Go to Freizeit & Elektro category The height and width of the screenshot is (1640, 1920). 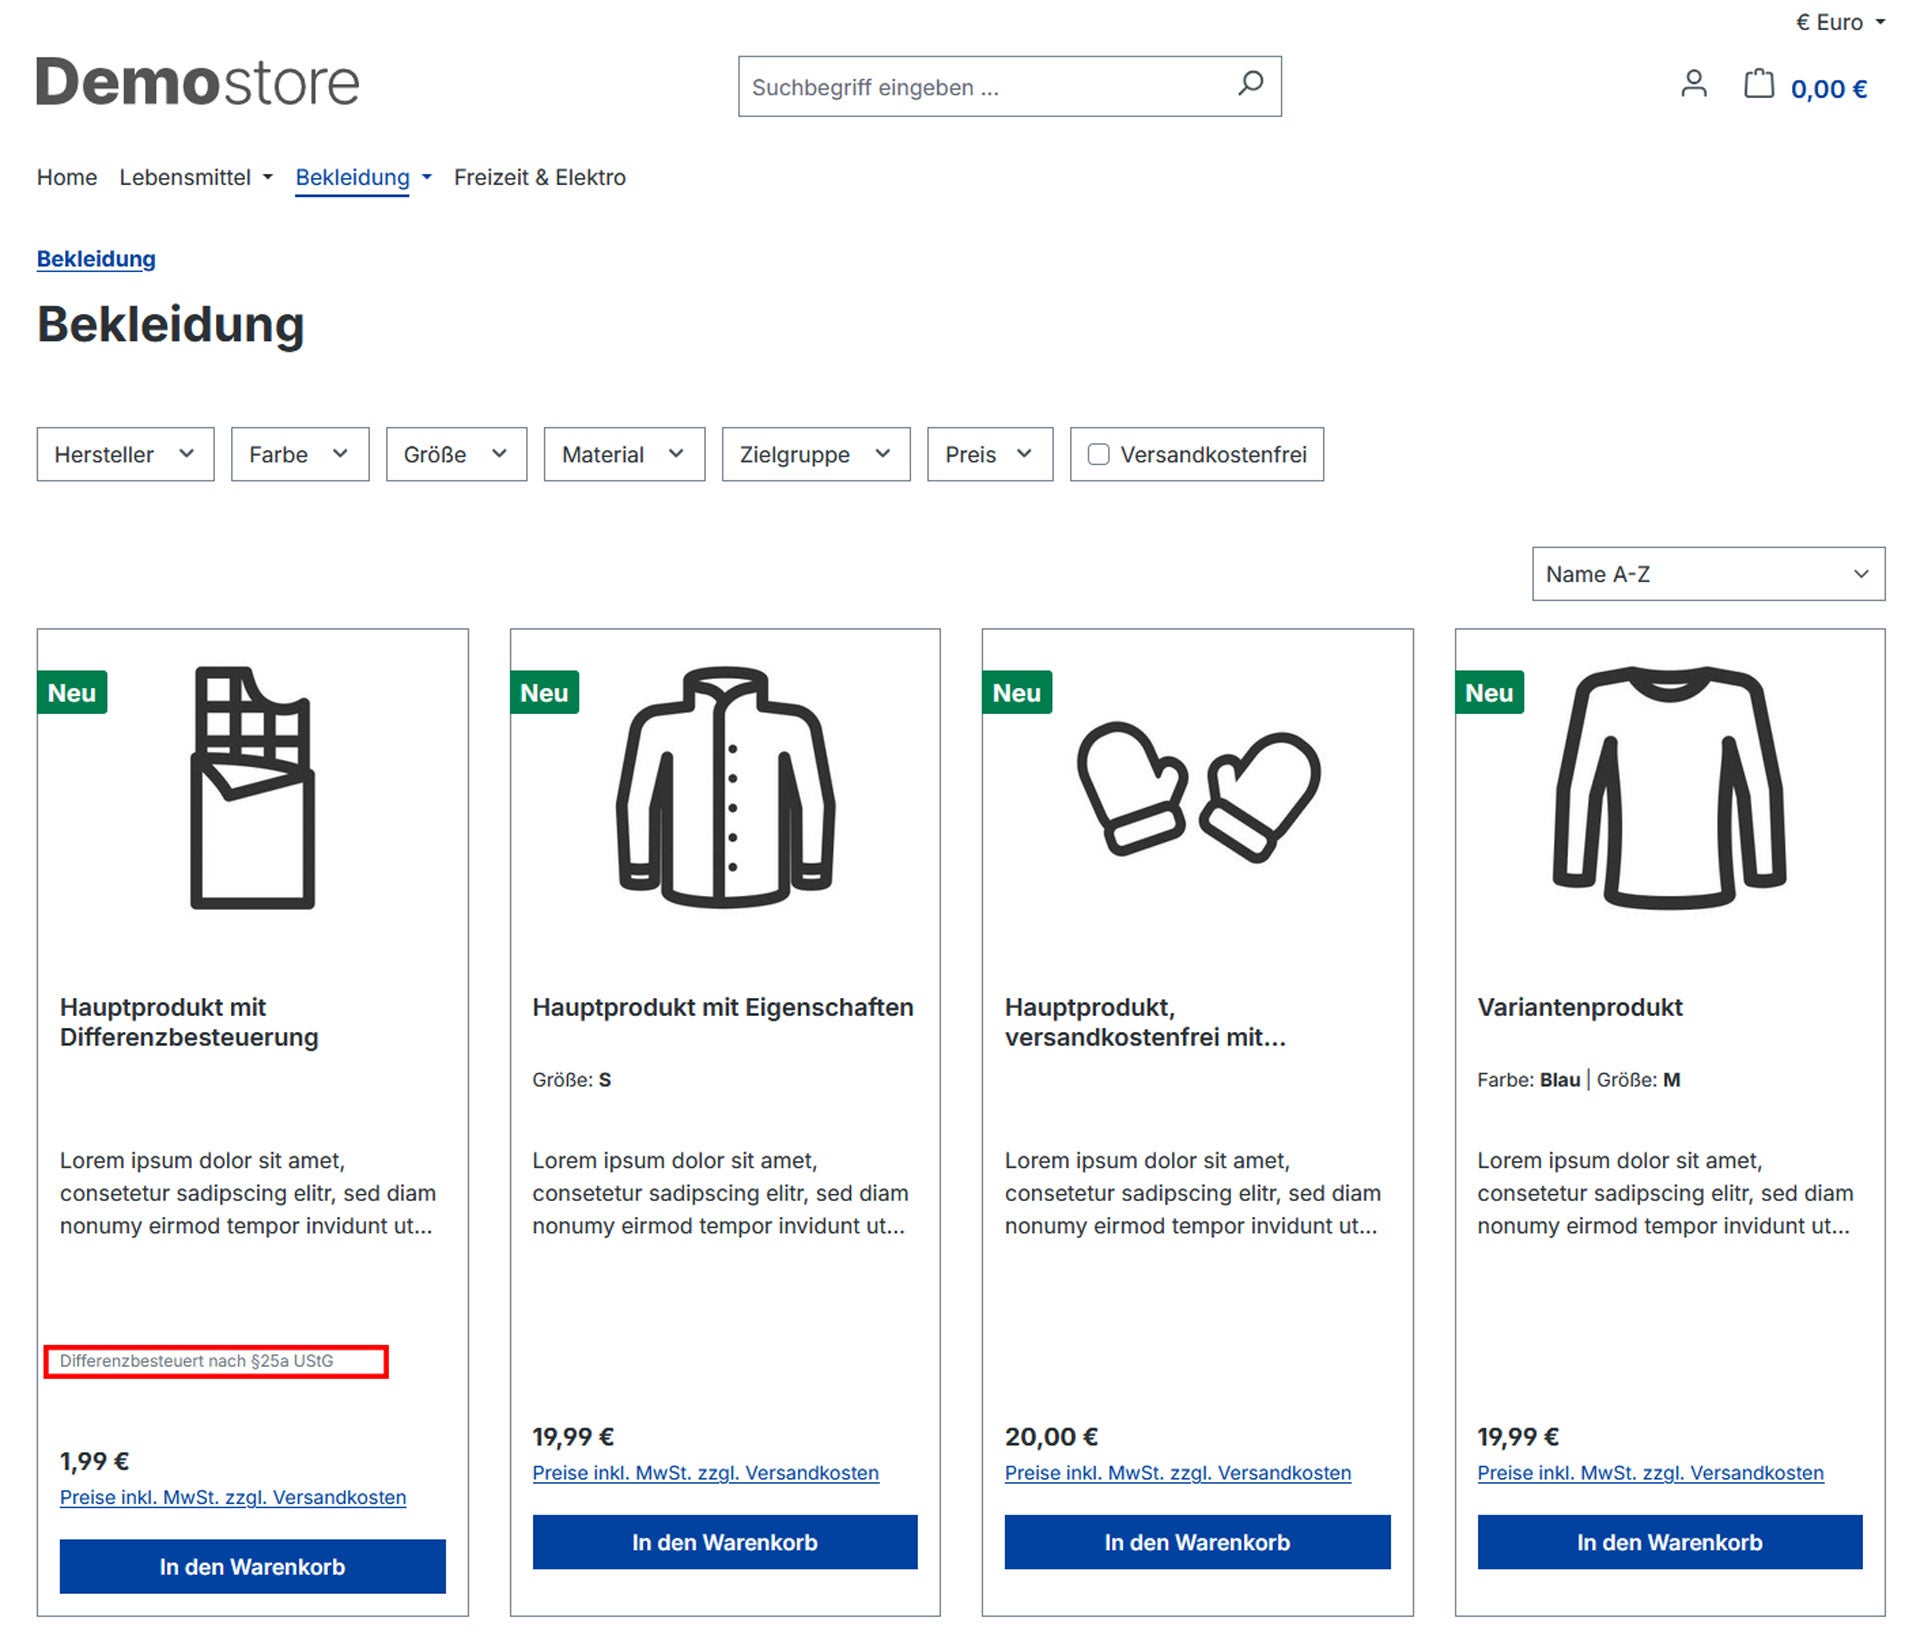coord(539,177)
